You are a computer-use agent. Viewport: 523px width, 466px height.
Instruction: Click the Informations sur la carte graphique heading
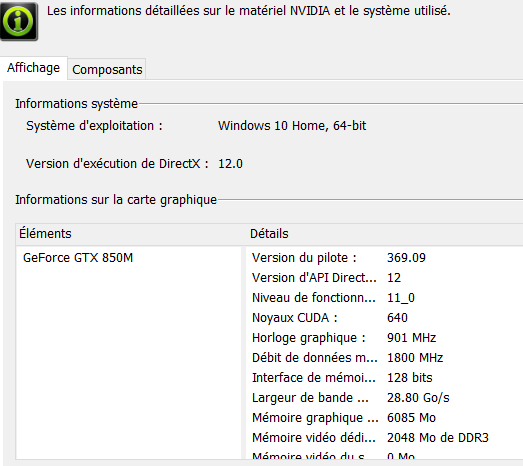116,200
